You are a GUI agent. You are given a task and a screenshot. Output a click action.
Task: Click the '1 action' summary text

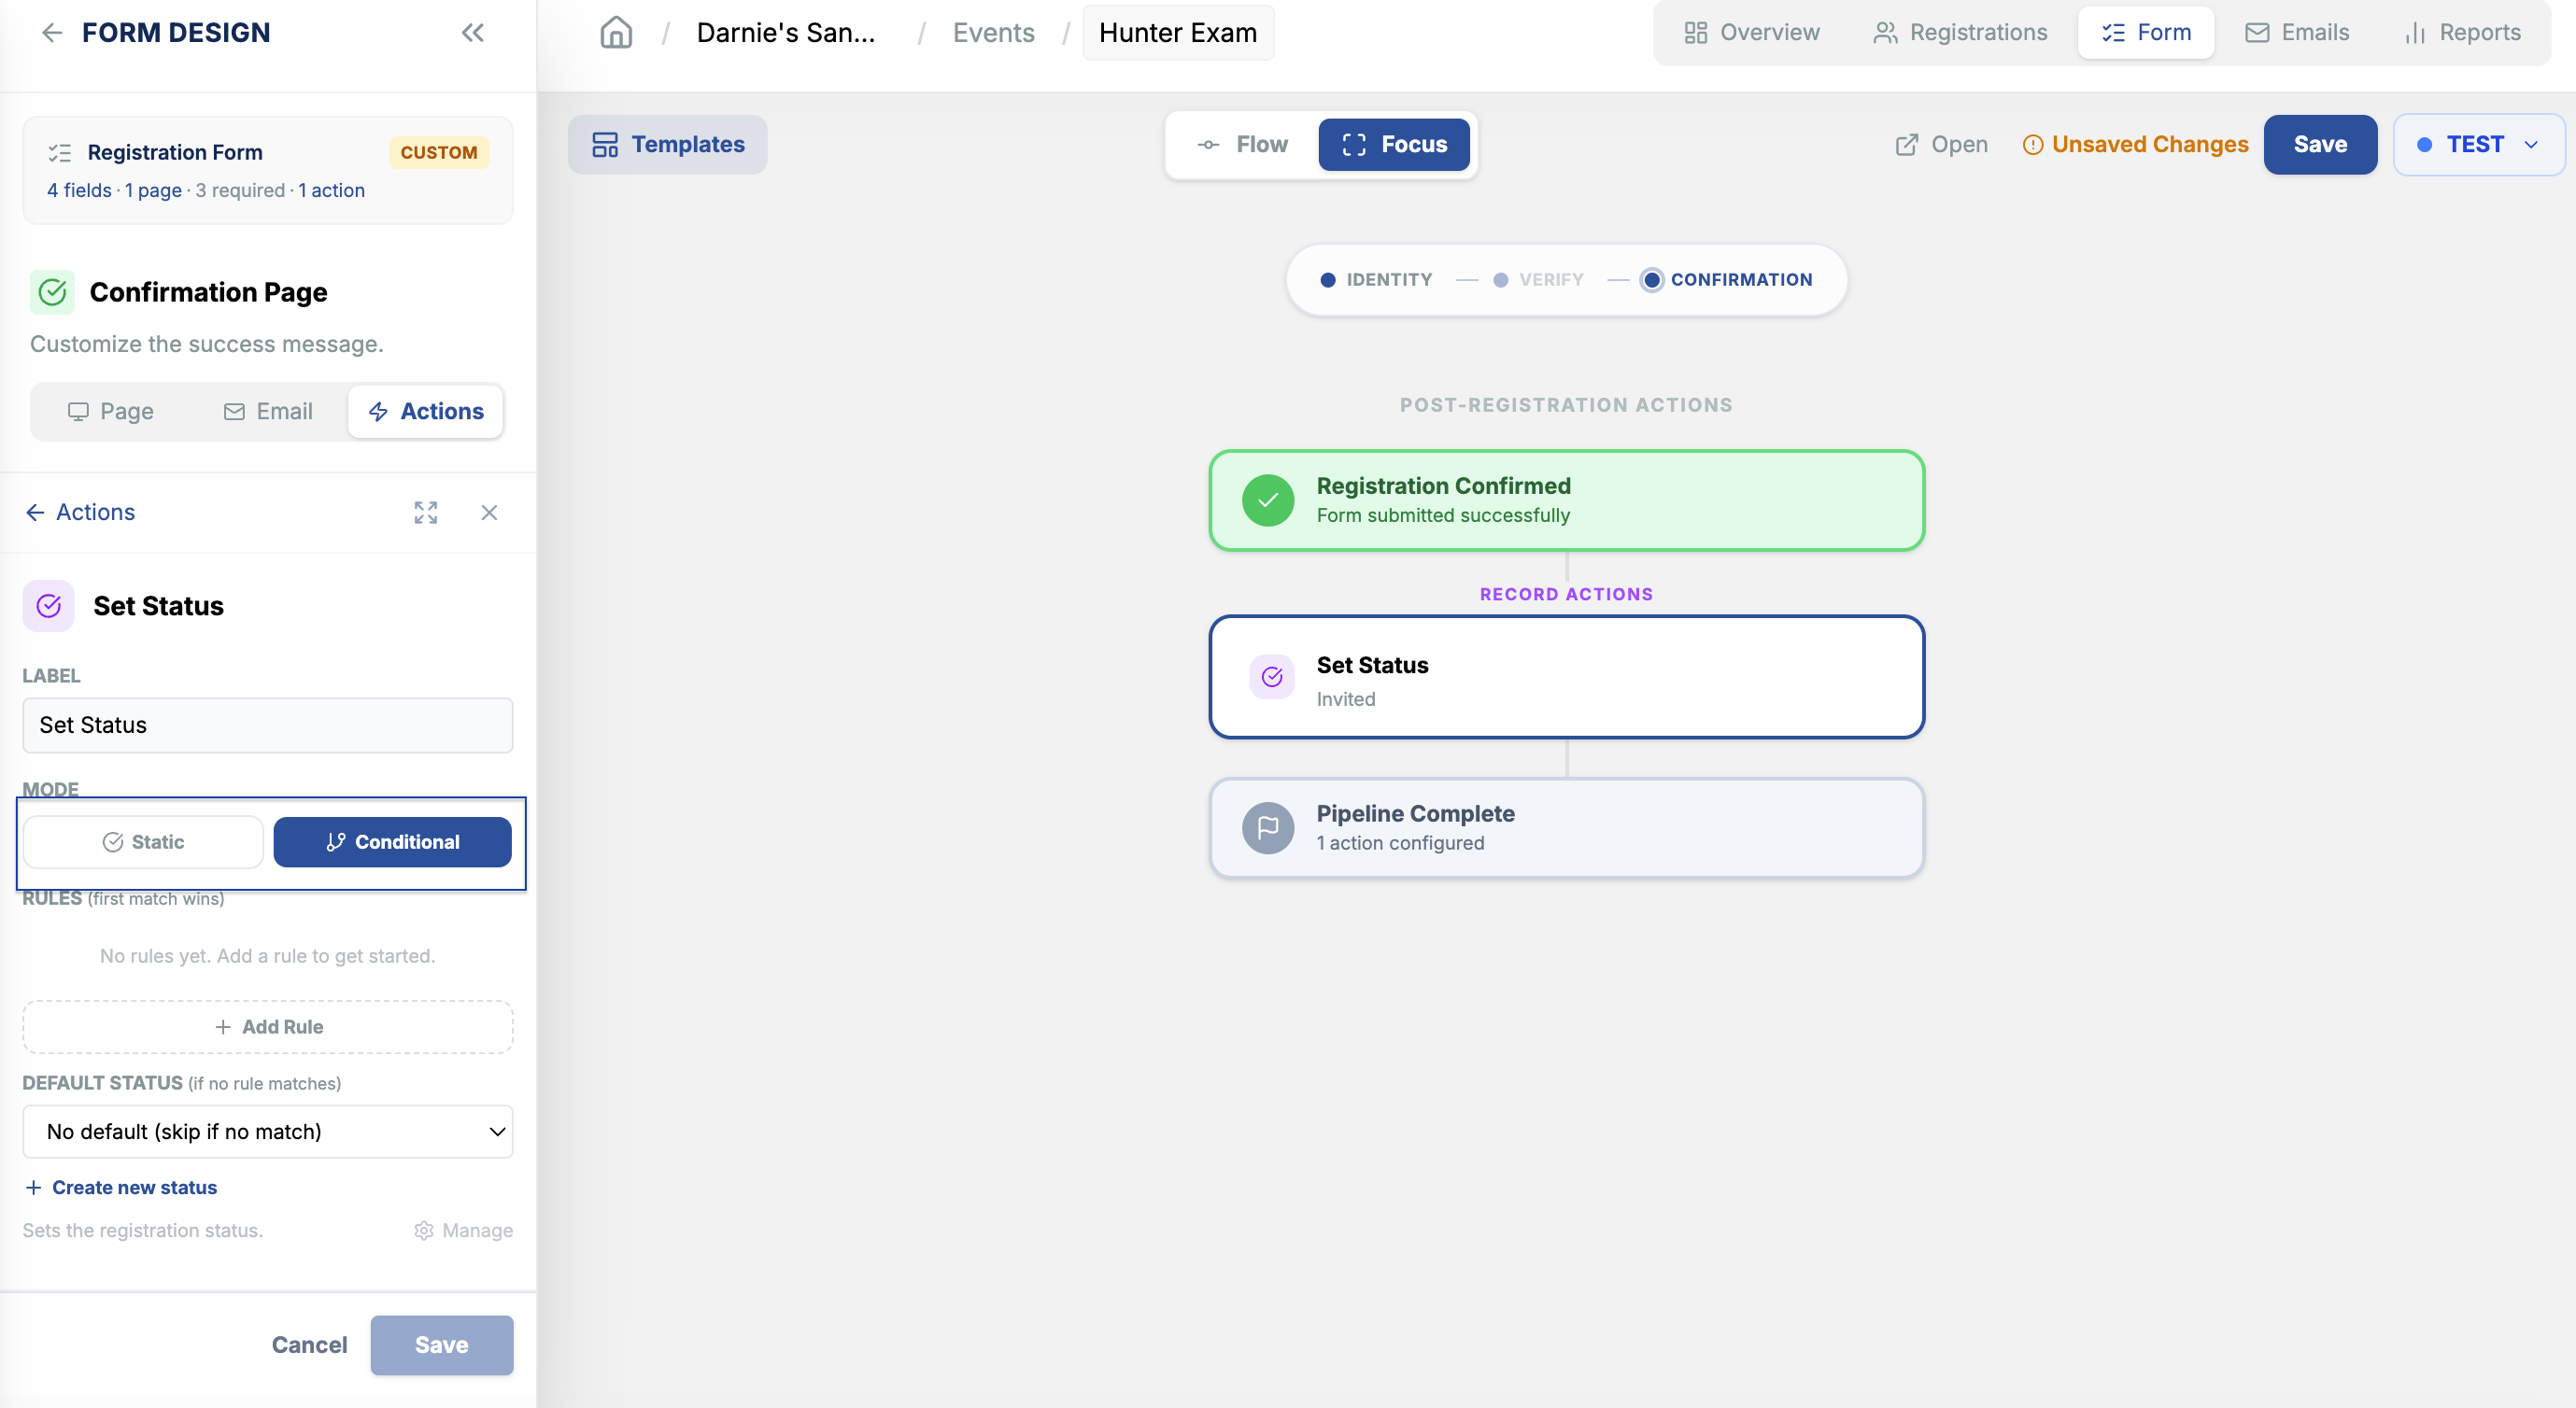[331, 190]
